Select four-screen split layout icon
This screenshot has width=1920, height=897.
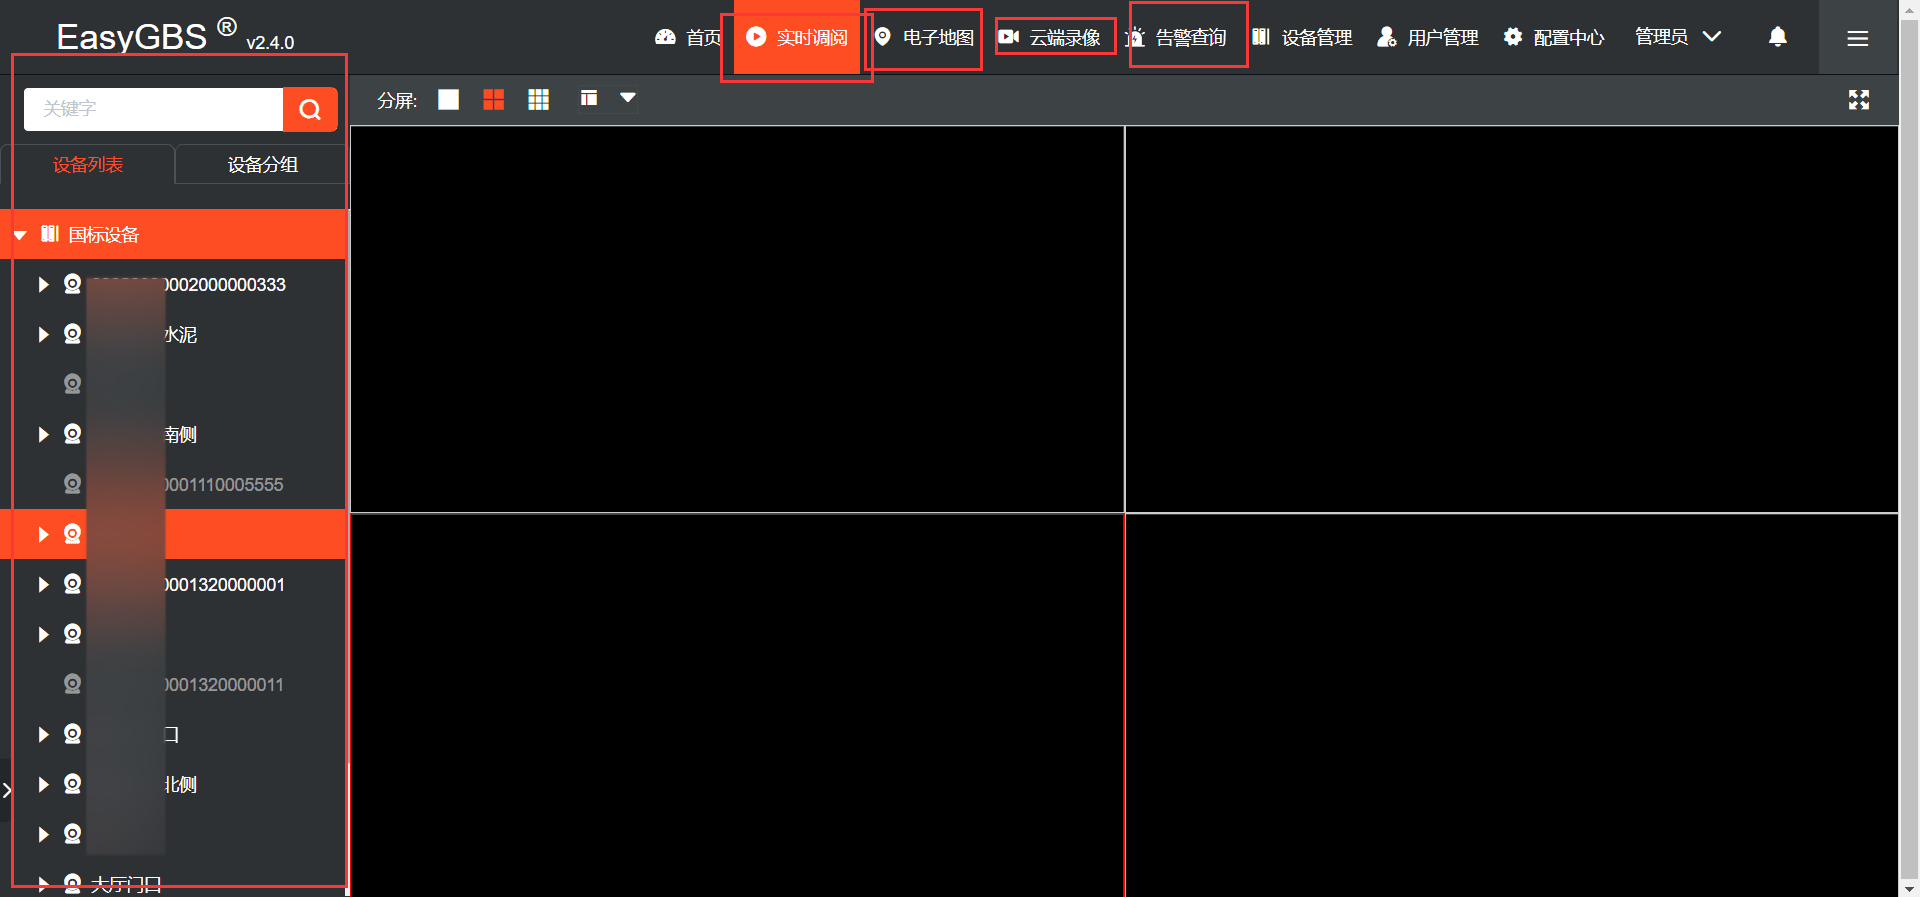[493, 99]
